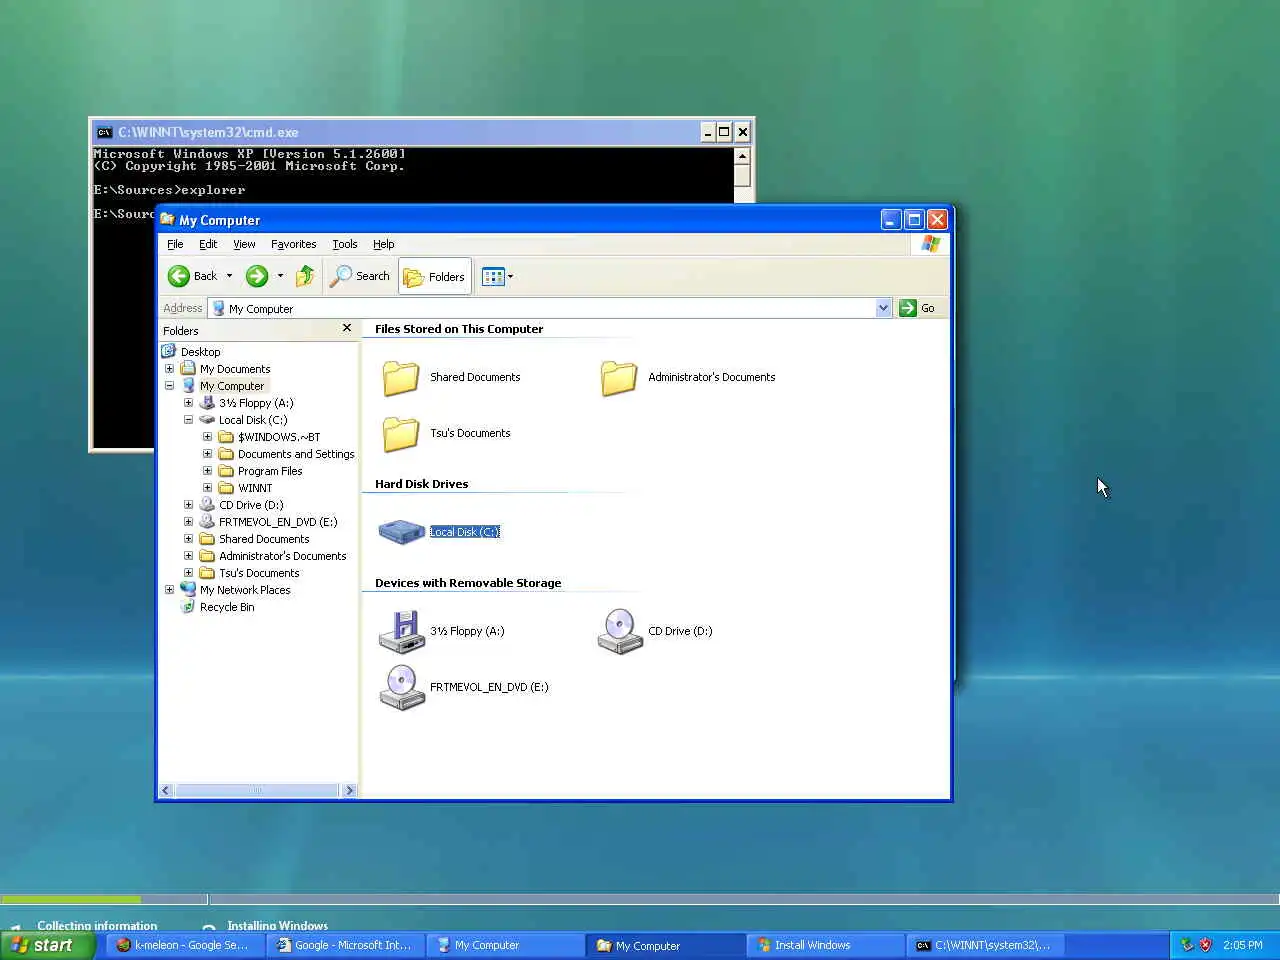Expand 3½ Floppy (A:) tree node
The width and height of the screenshot is (1280, 960).
[x=188, y=403]
